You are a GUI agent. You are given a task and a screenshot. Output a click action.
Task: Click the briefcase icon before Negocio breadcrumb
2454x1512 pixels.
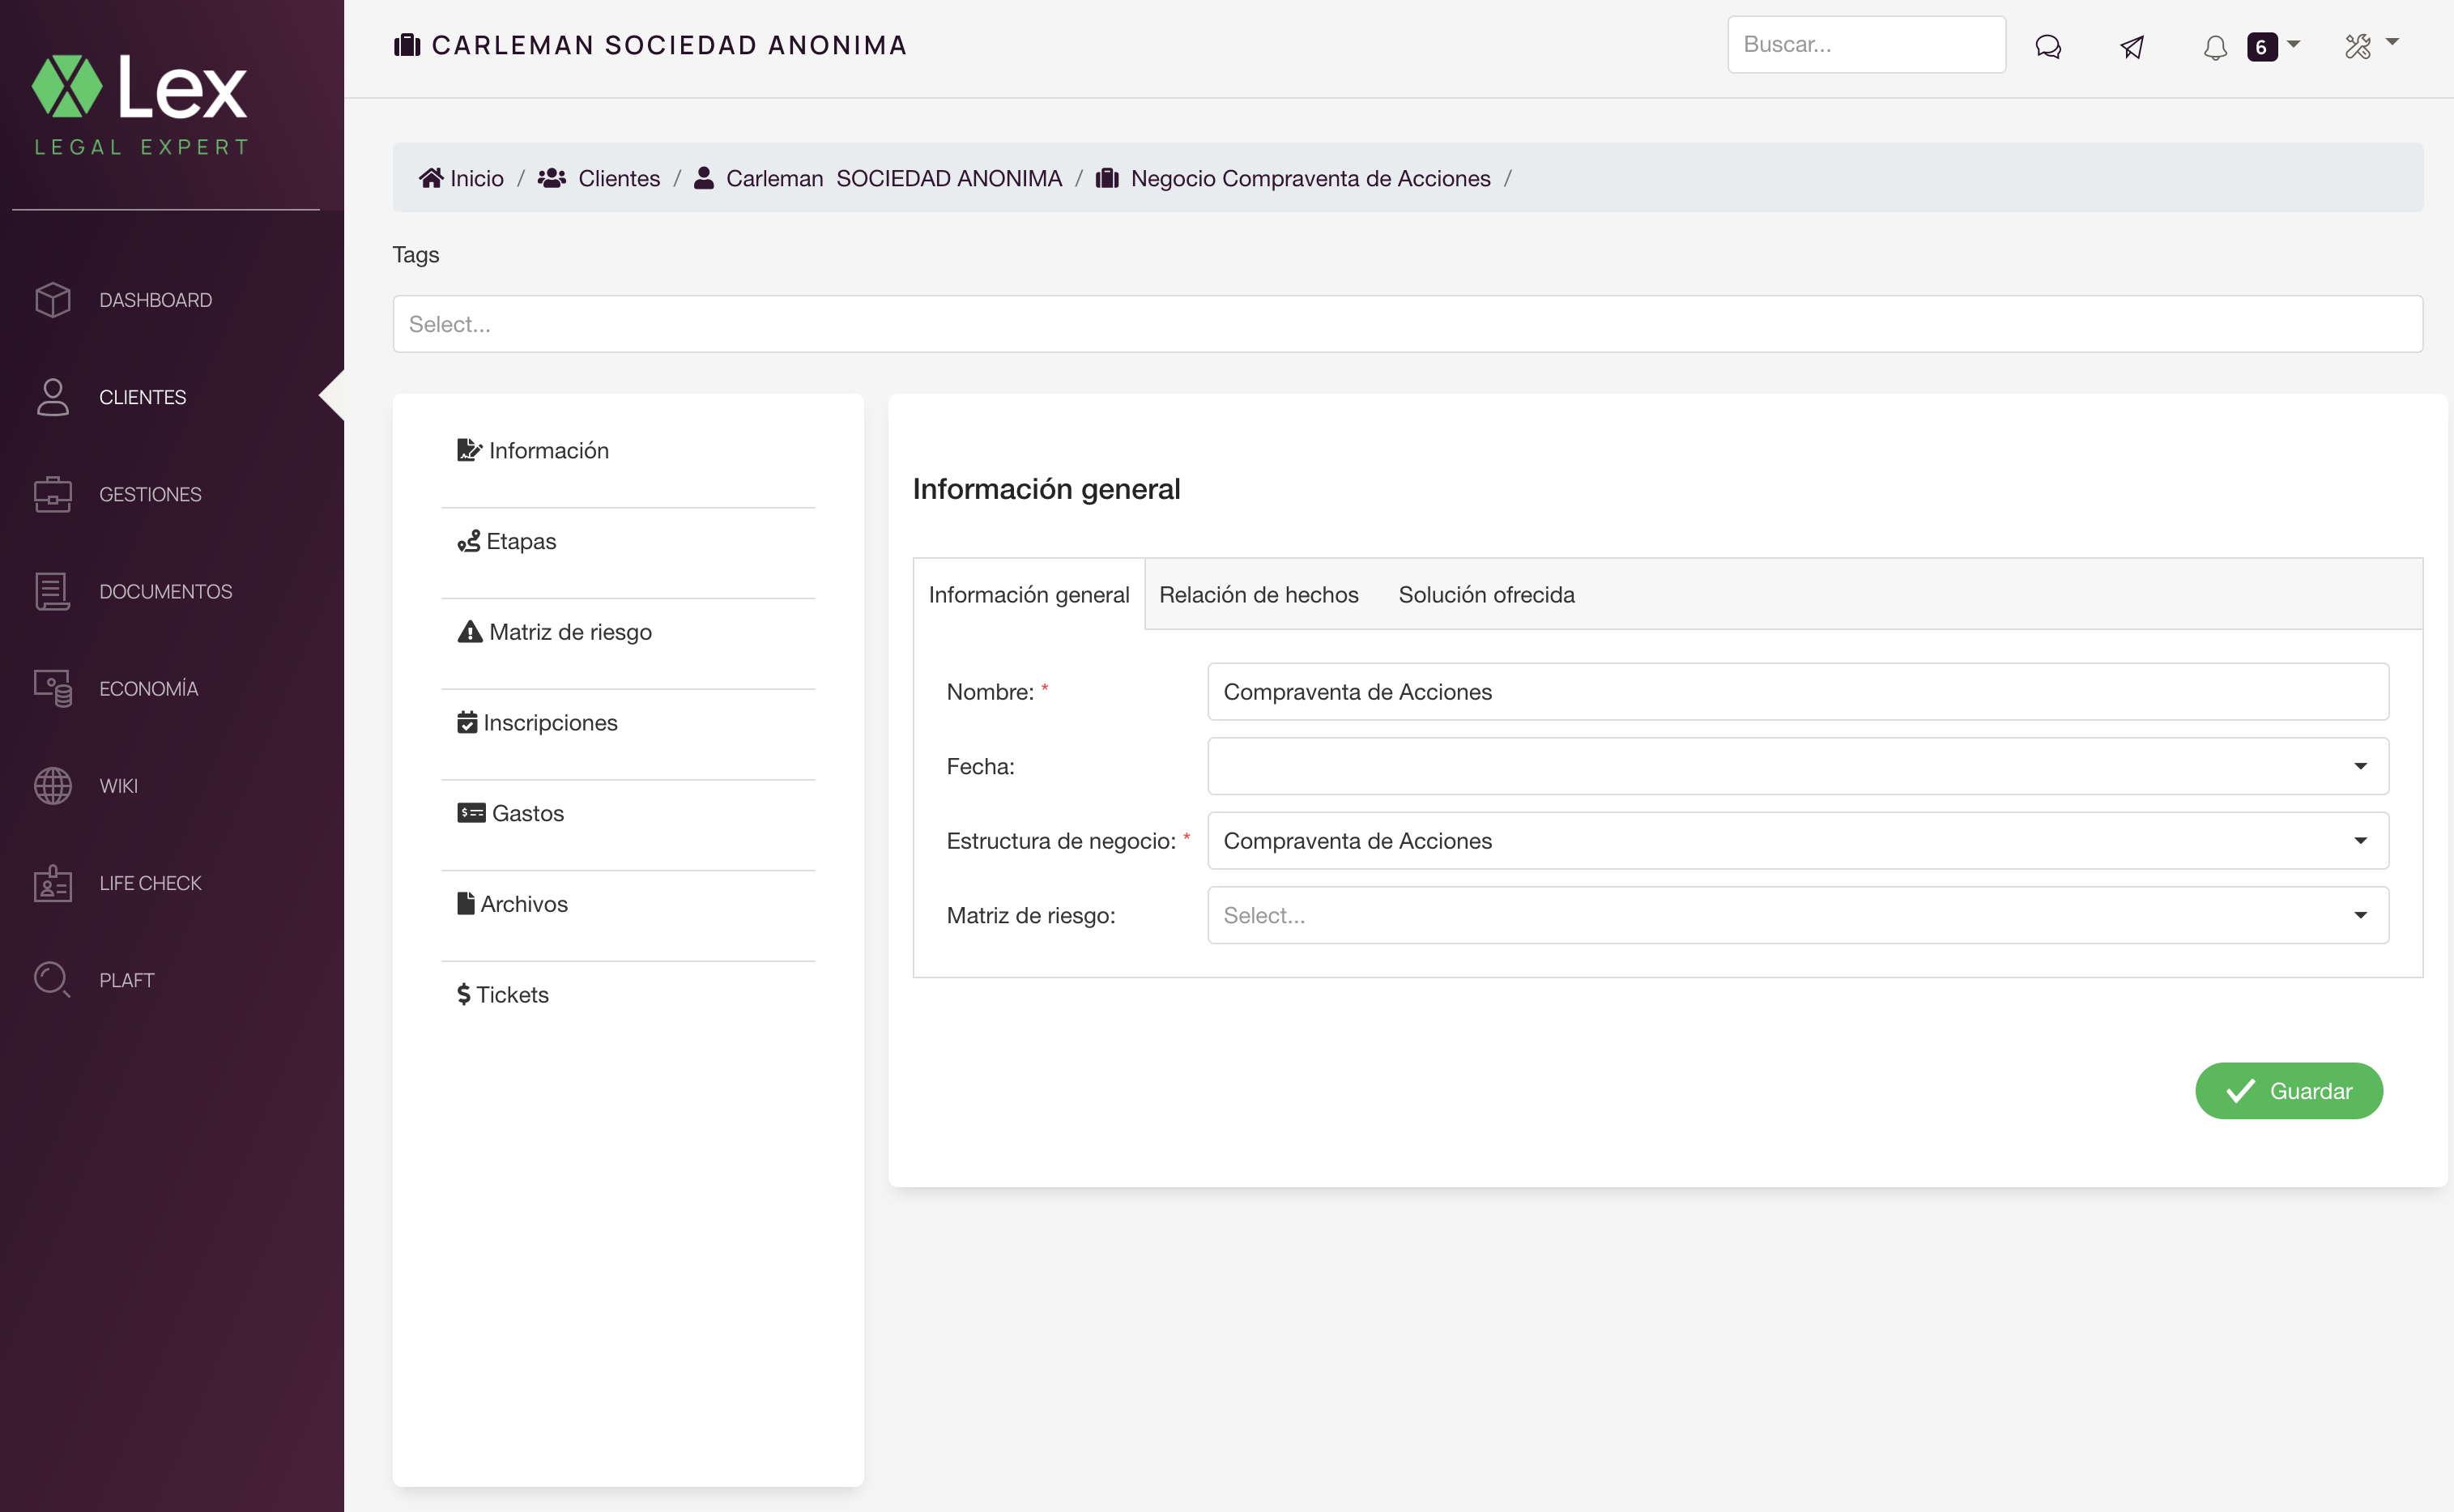tap(1107, 178)
